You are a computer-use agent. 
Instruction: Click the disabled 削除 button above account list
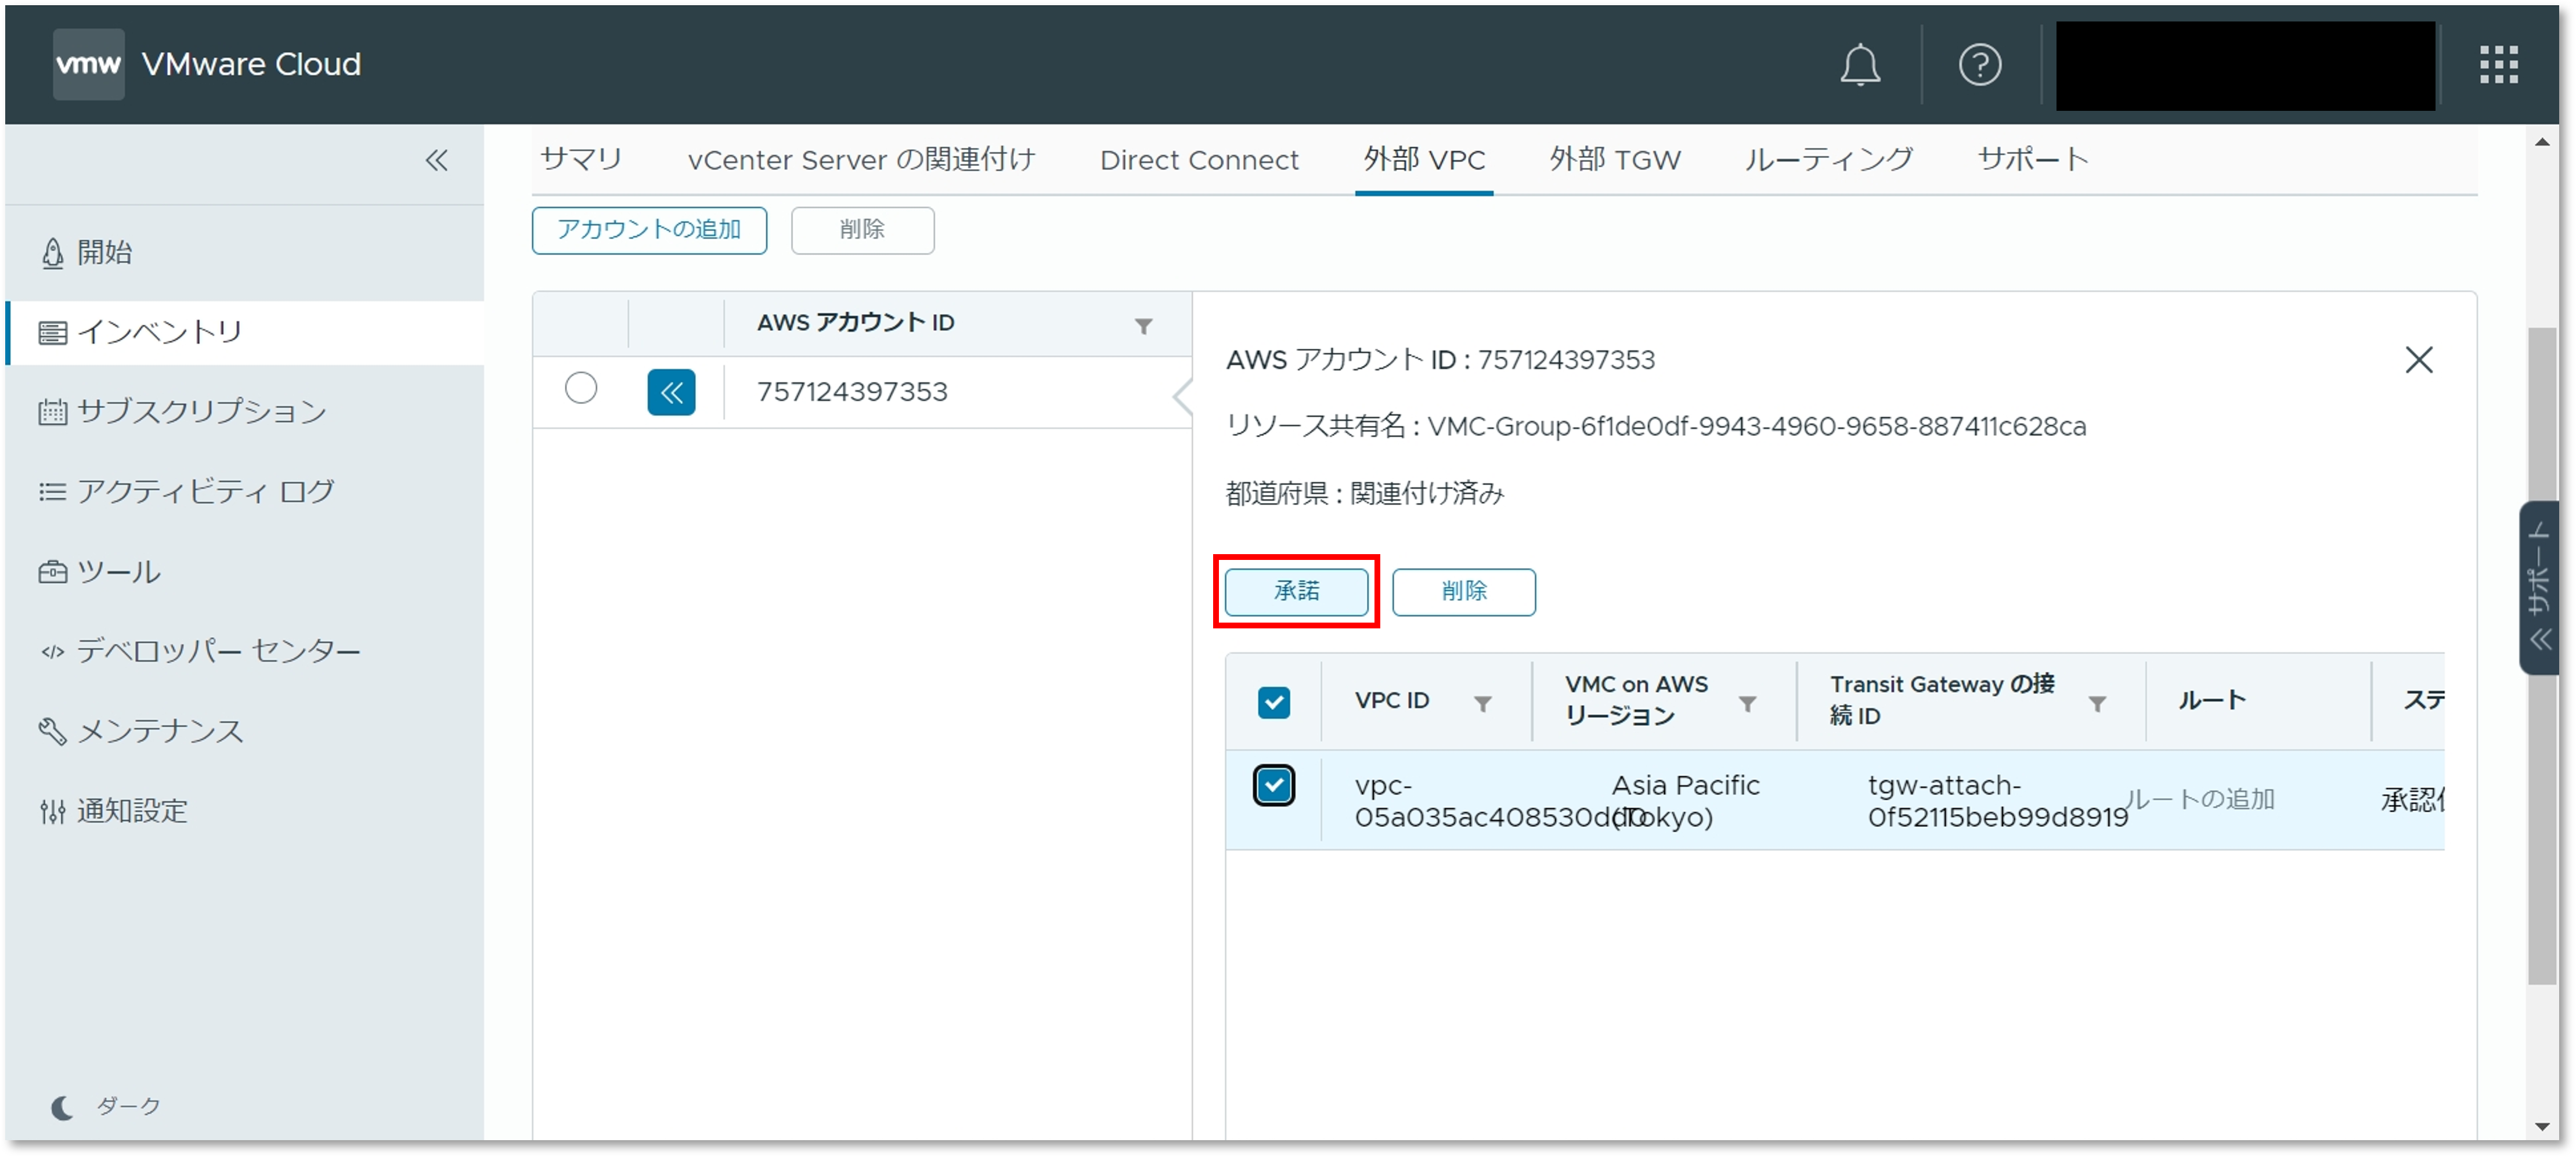(x=862, y=231)
